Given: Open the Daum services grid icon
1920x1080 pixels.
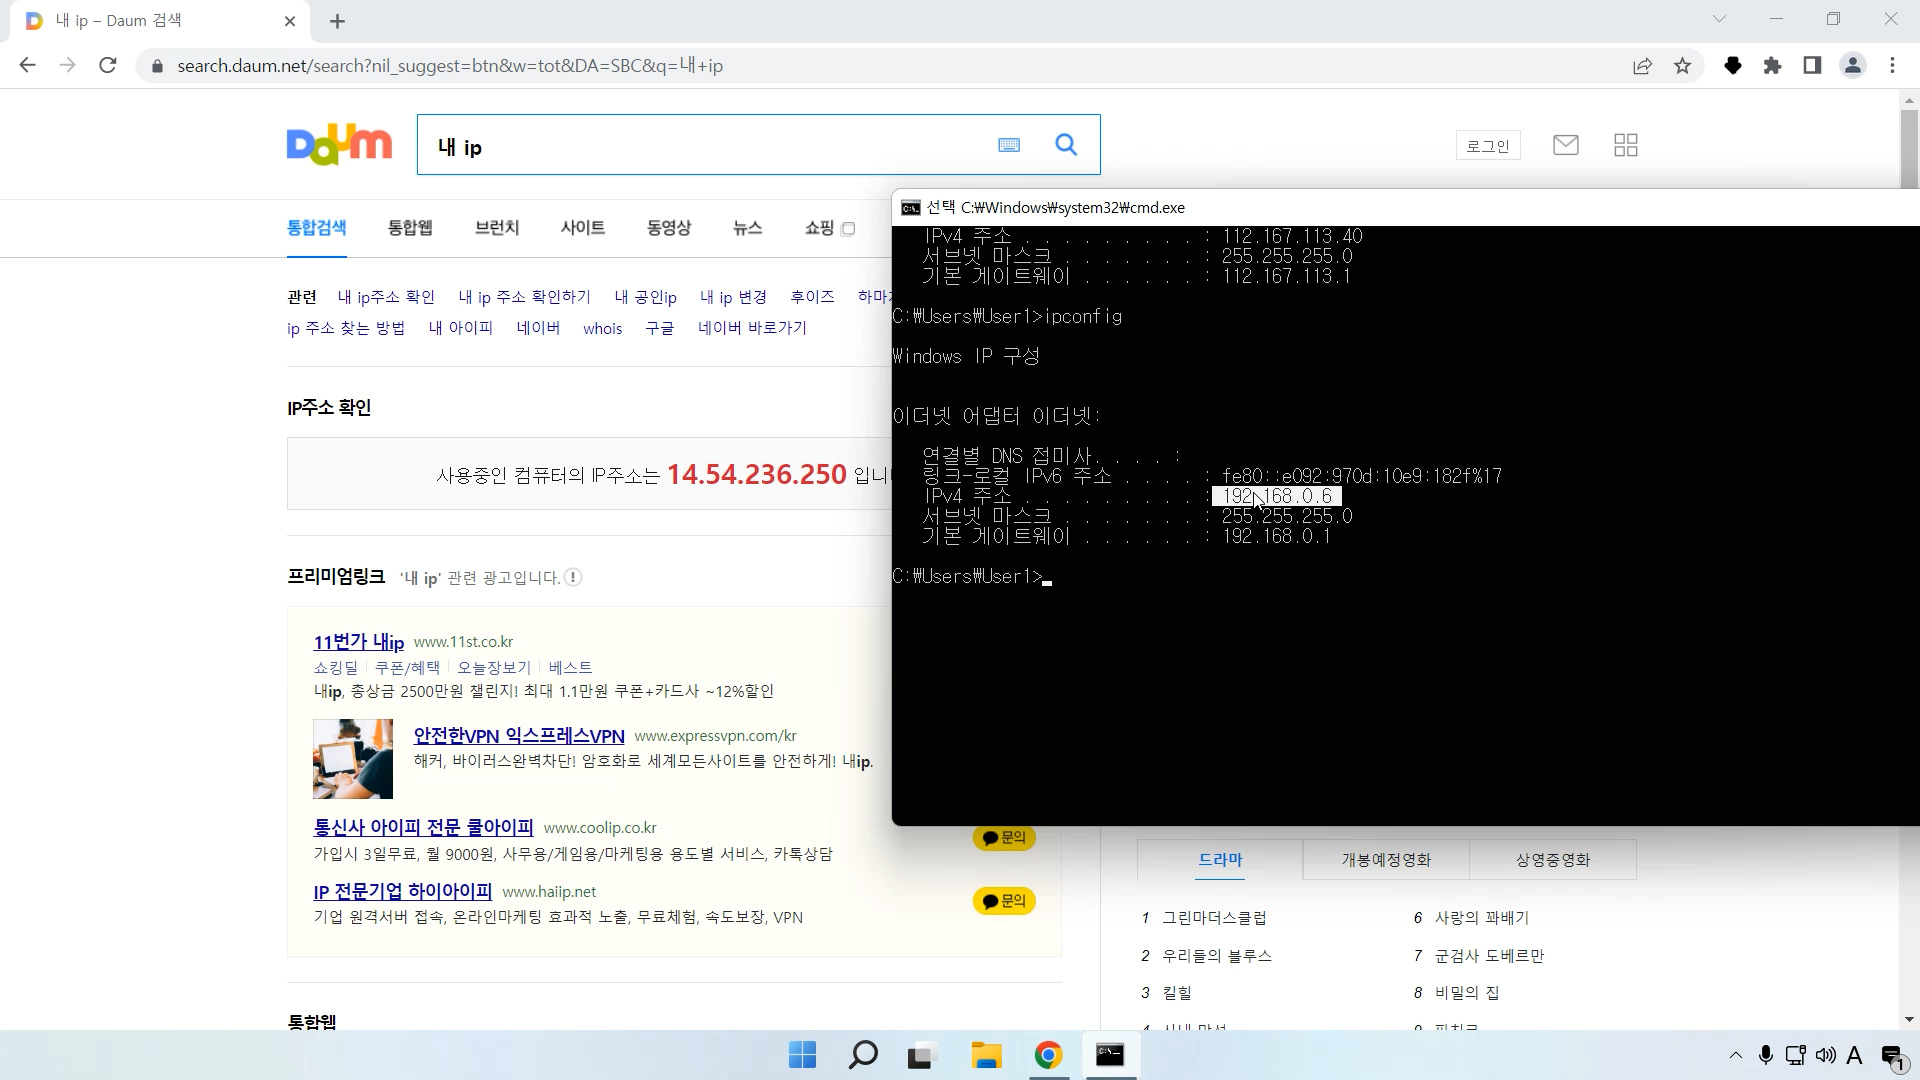Looking at the screenshot, I should [1625, 145].
